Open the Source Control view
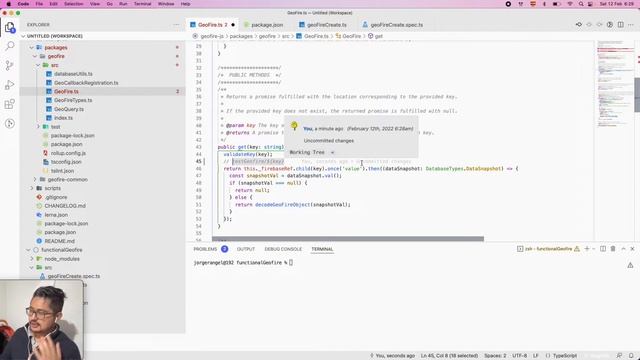640x360 pixels. coord(10,65)
